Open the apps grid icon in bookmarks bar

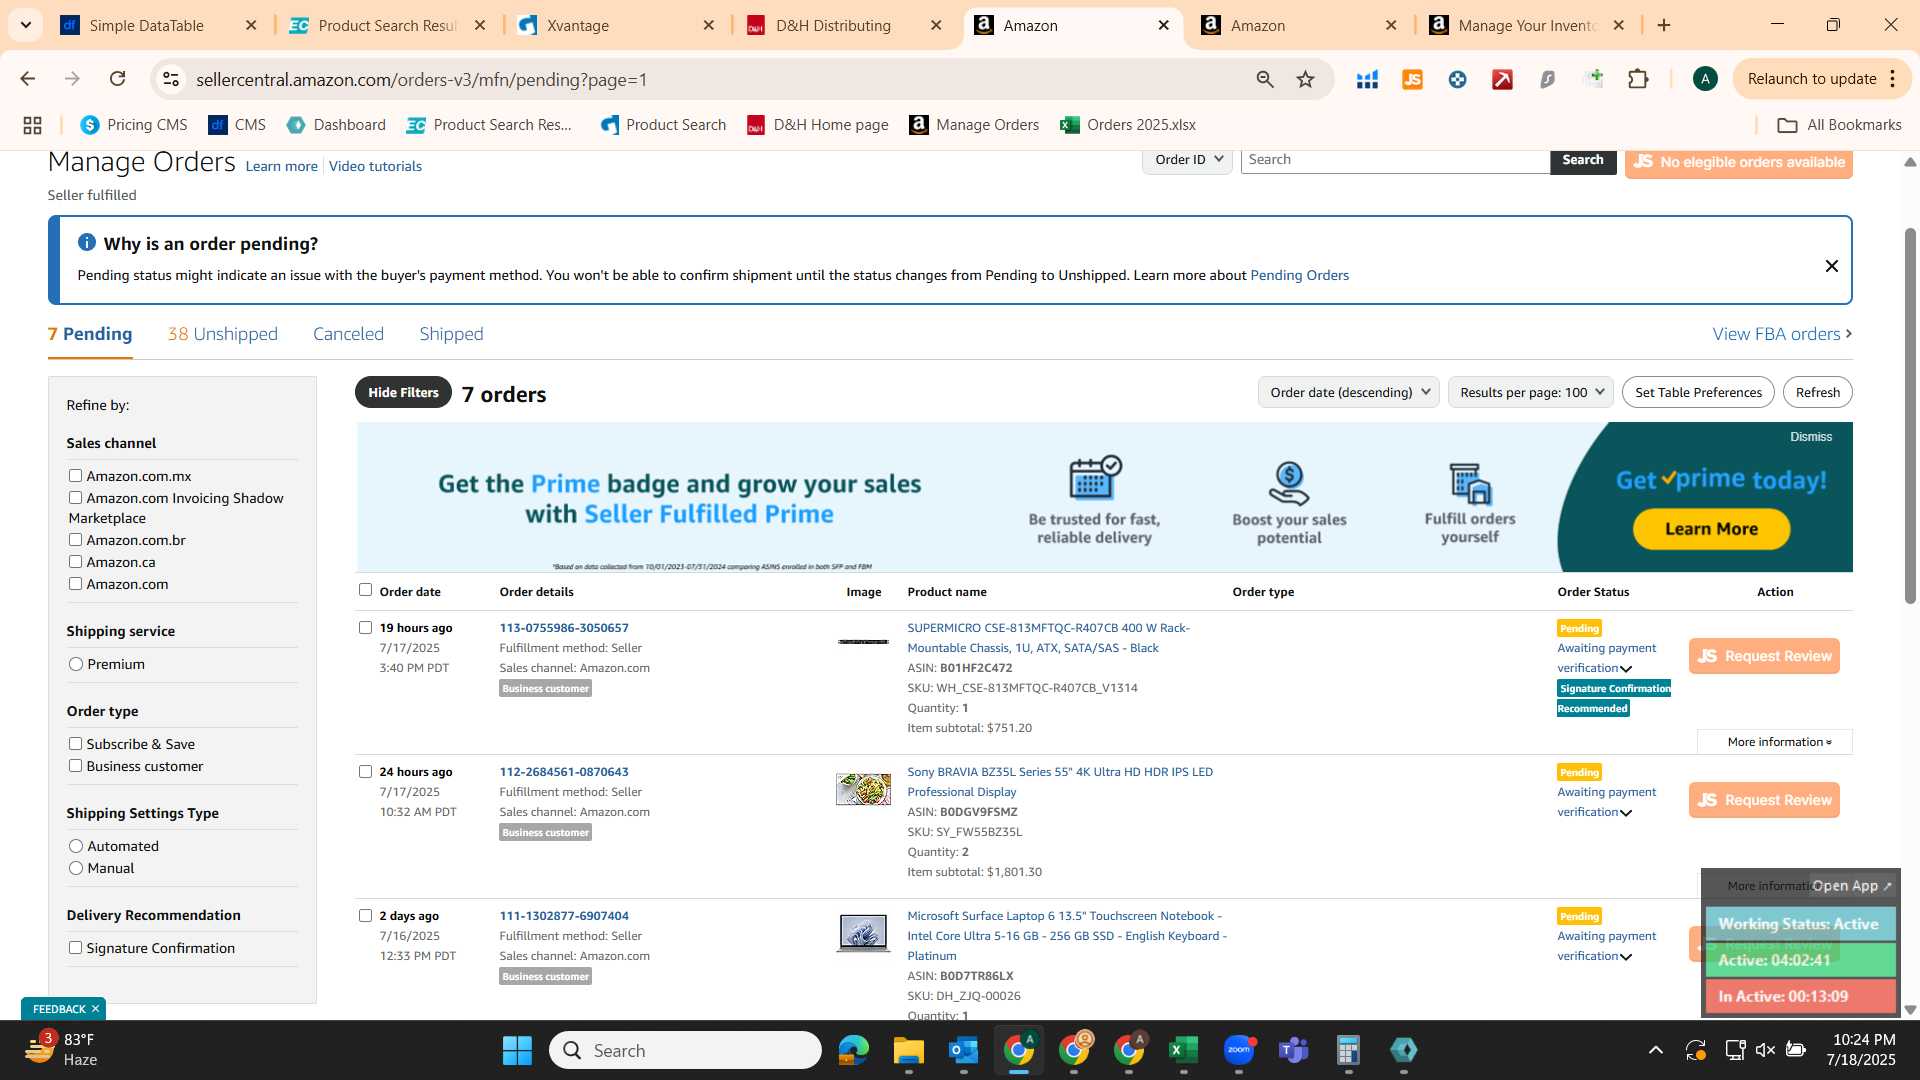32,125
